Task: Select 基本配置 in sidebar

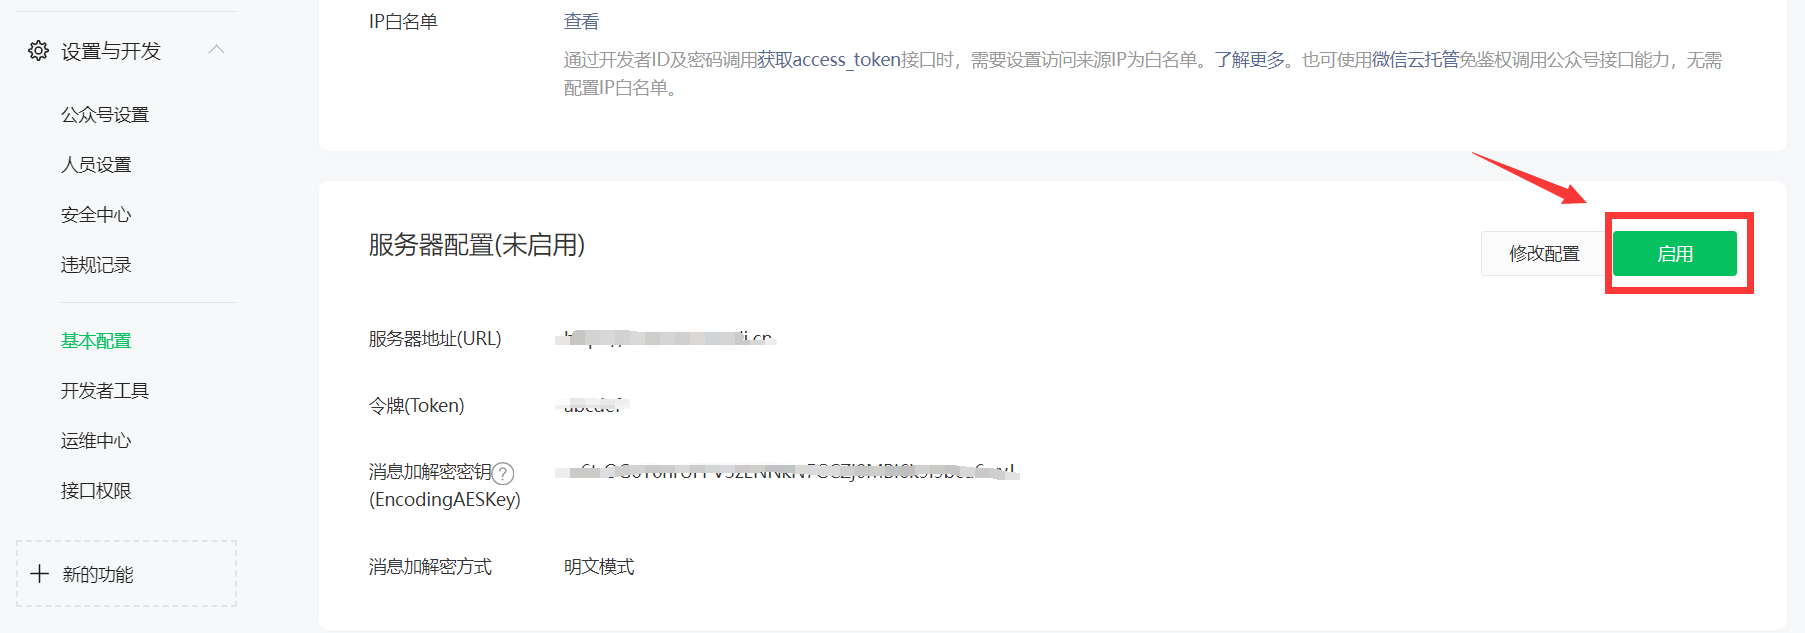Action: click(96, 341)
